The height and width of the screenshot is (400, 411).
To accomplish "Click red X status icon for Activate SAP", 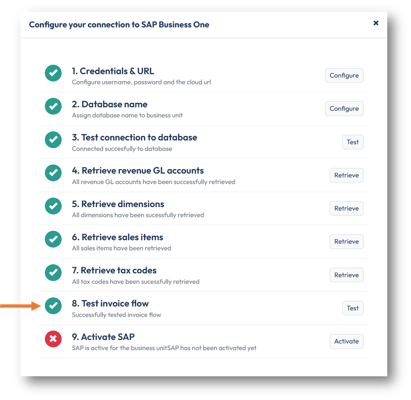I will [53, 339].
